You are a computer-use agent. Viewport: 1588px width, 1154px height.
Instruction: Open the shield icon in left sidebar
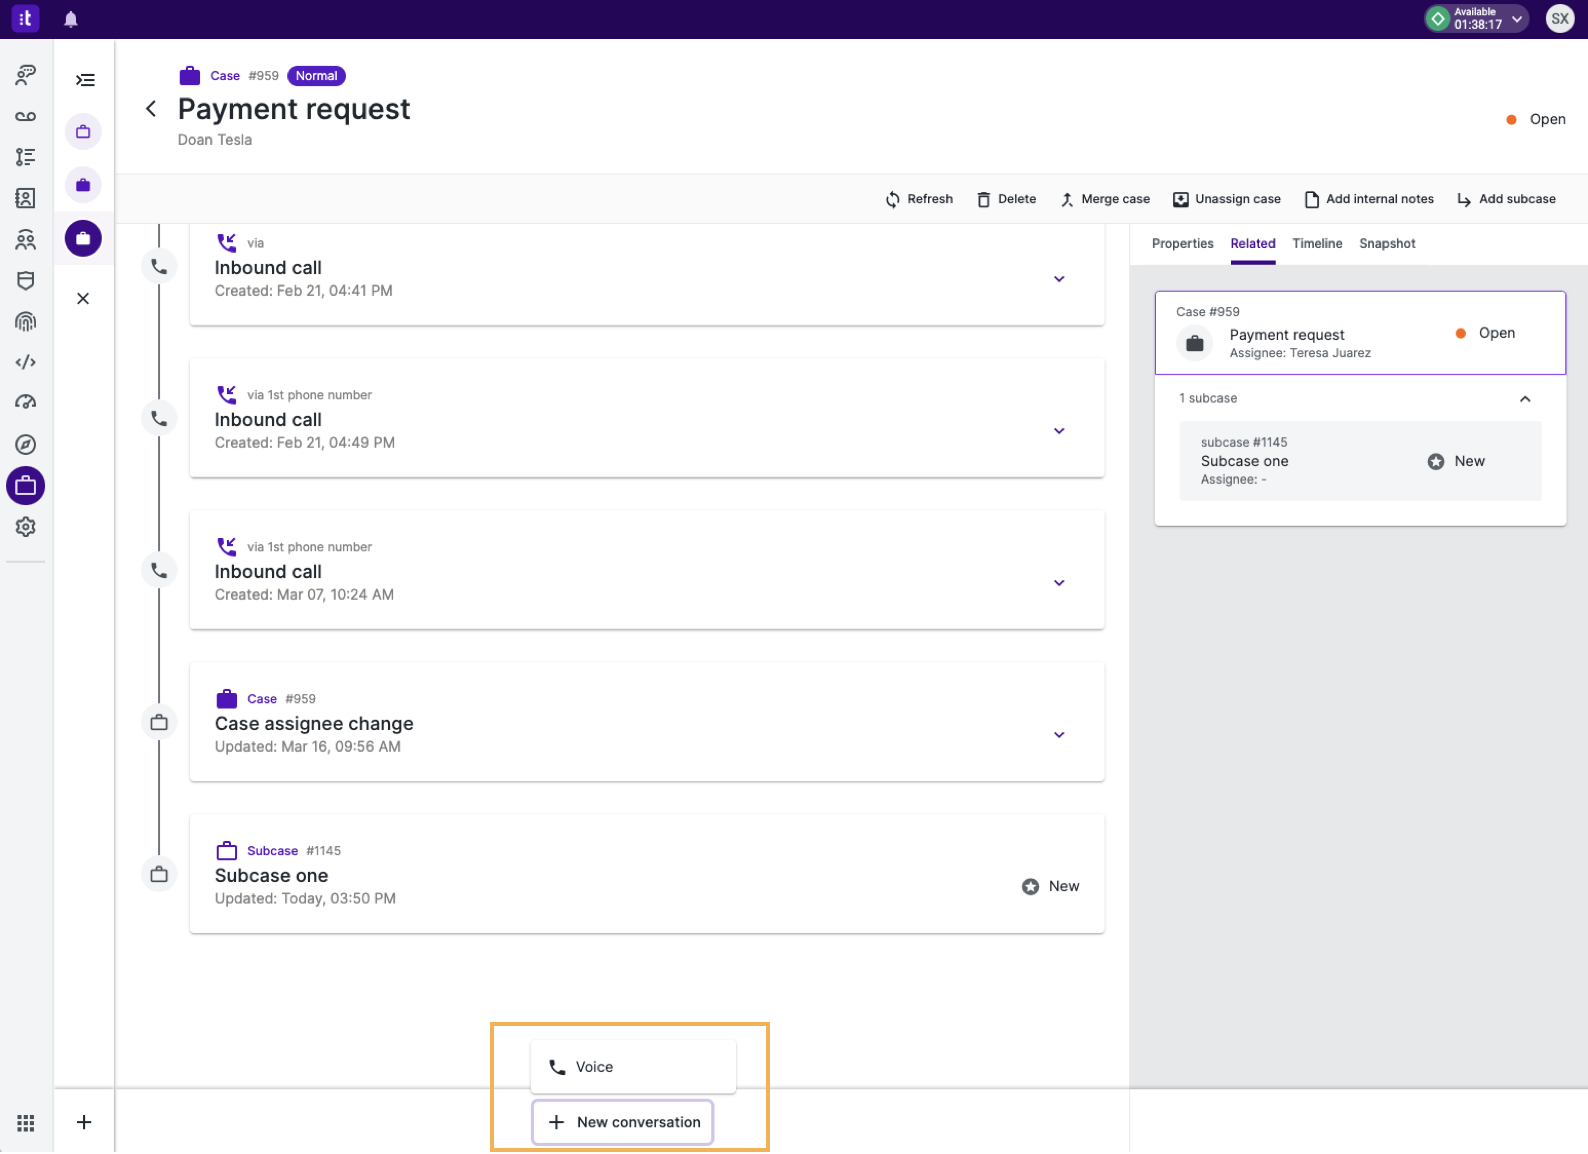pyautogui.click(x=26, y=281)
